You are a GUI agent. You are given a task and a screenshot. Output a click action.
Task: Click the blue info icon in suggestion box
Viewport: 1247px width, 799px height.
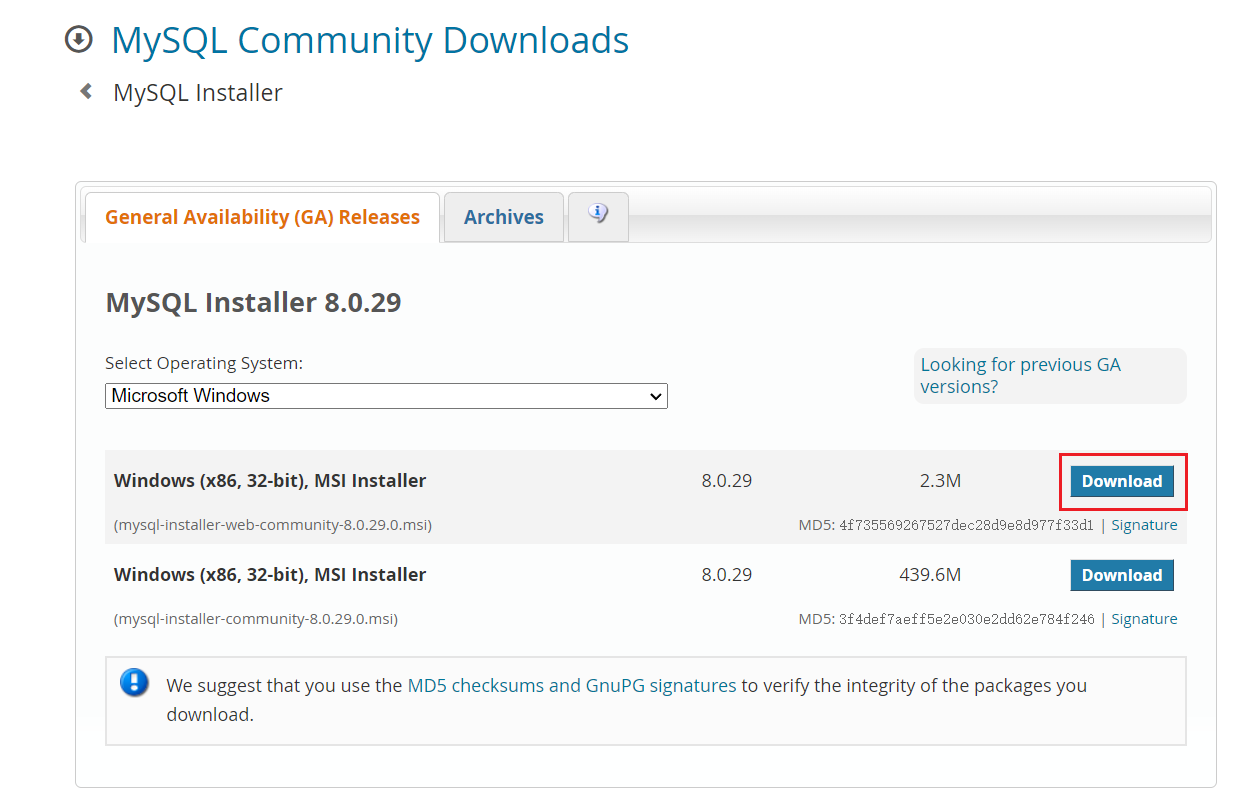click(134, 683)
